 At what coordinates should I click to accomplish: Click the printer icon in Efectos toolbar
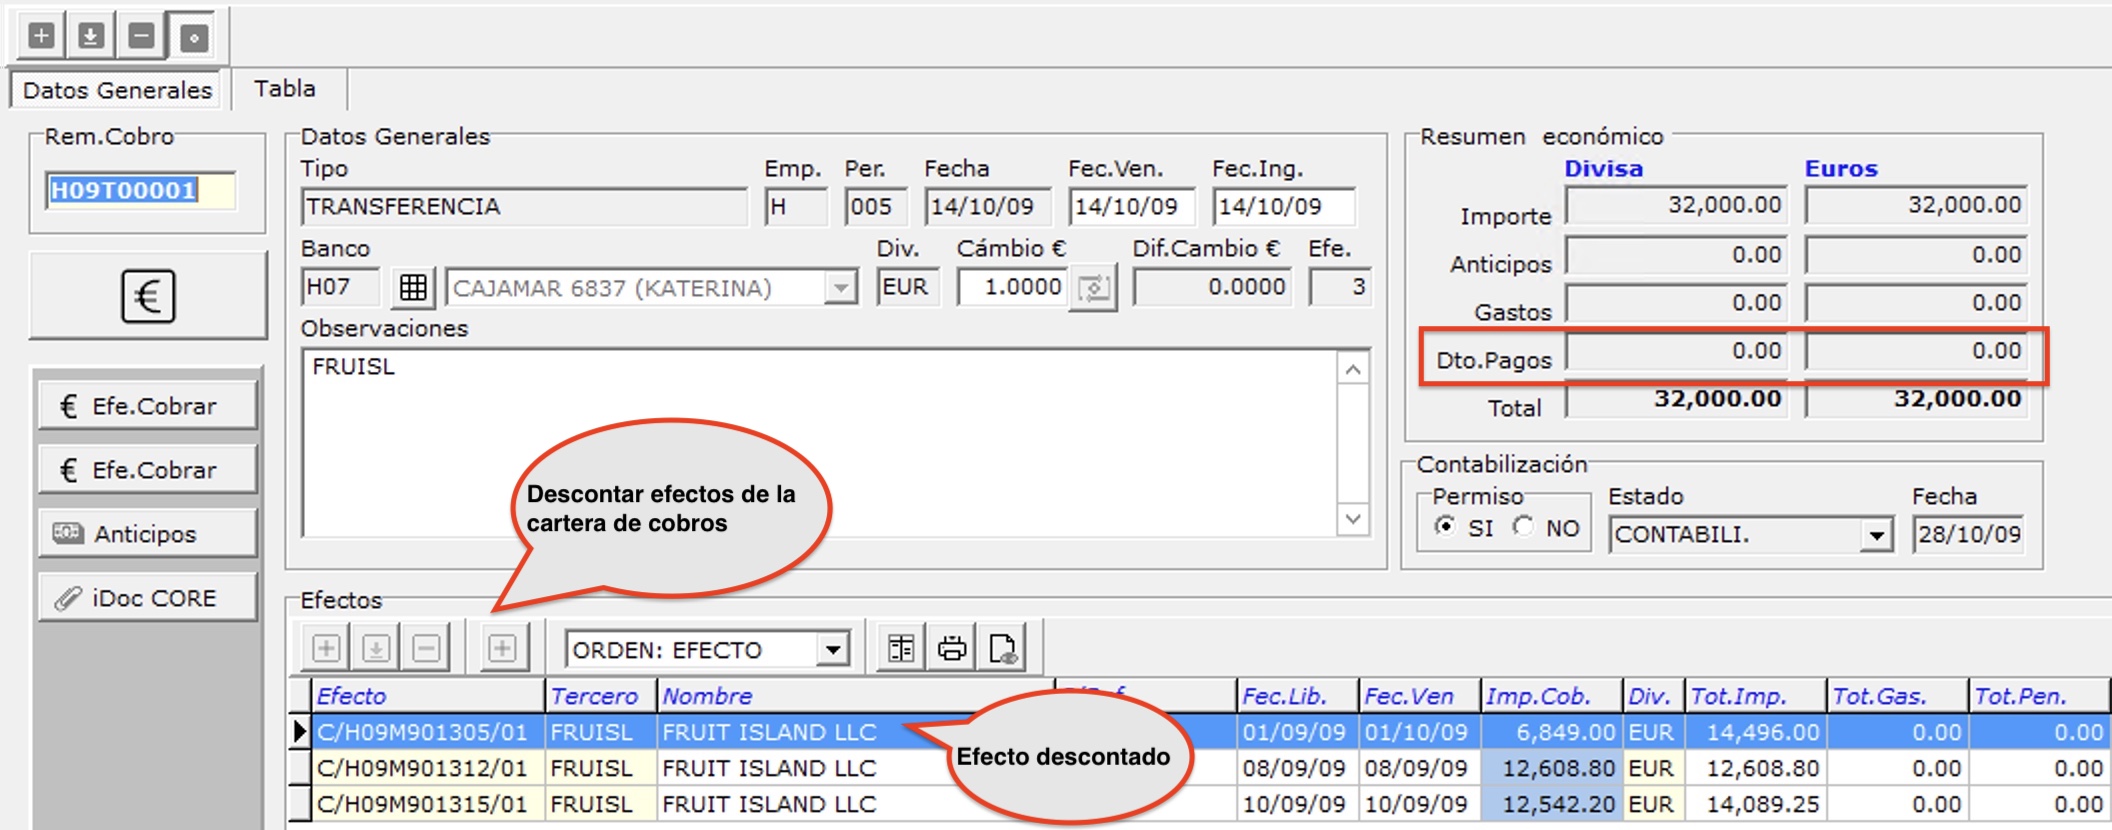coord(951,649)
